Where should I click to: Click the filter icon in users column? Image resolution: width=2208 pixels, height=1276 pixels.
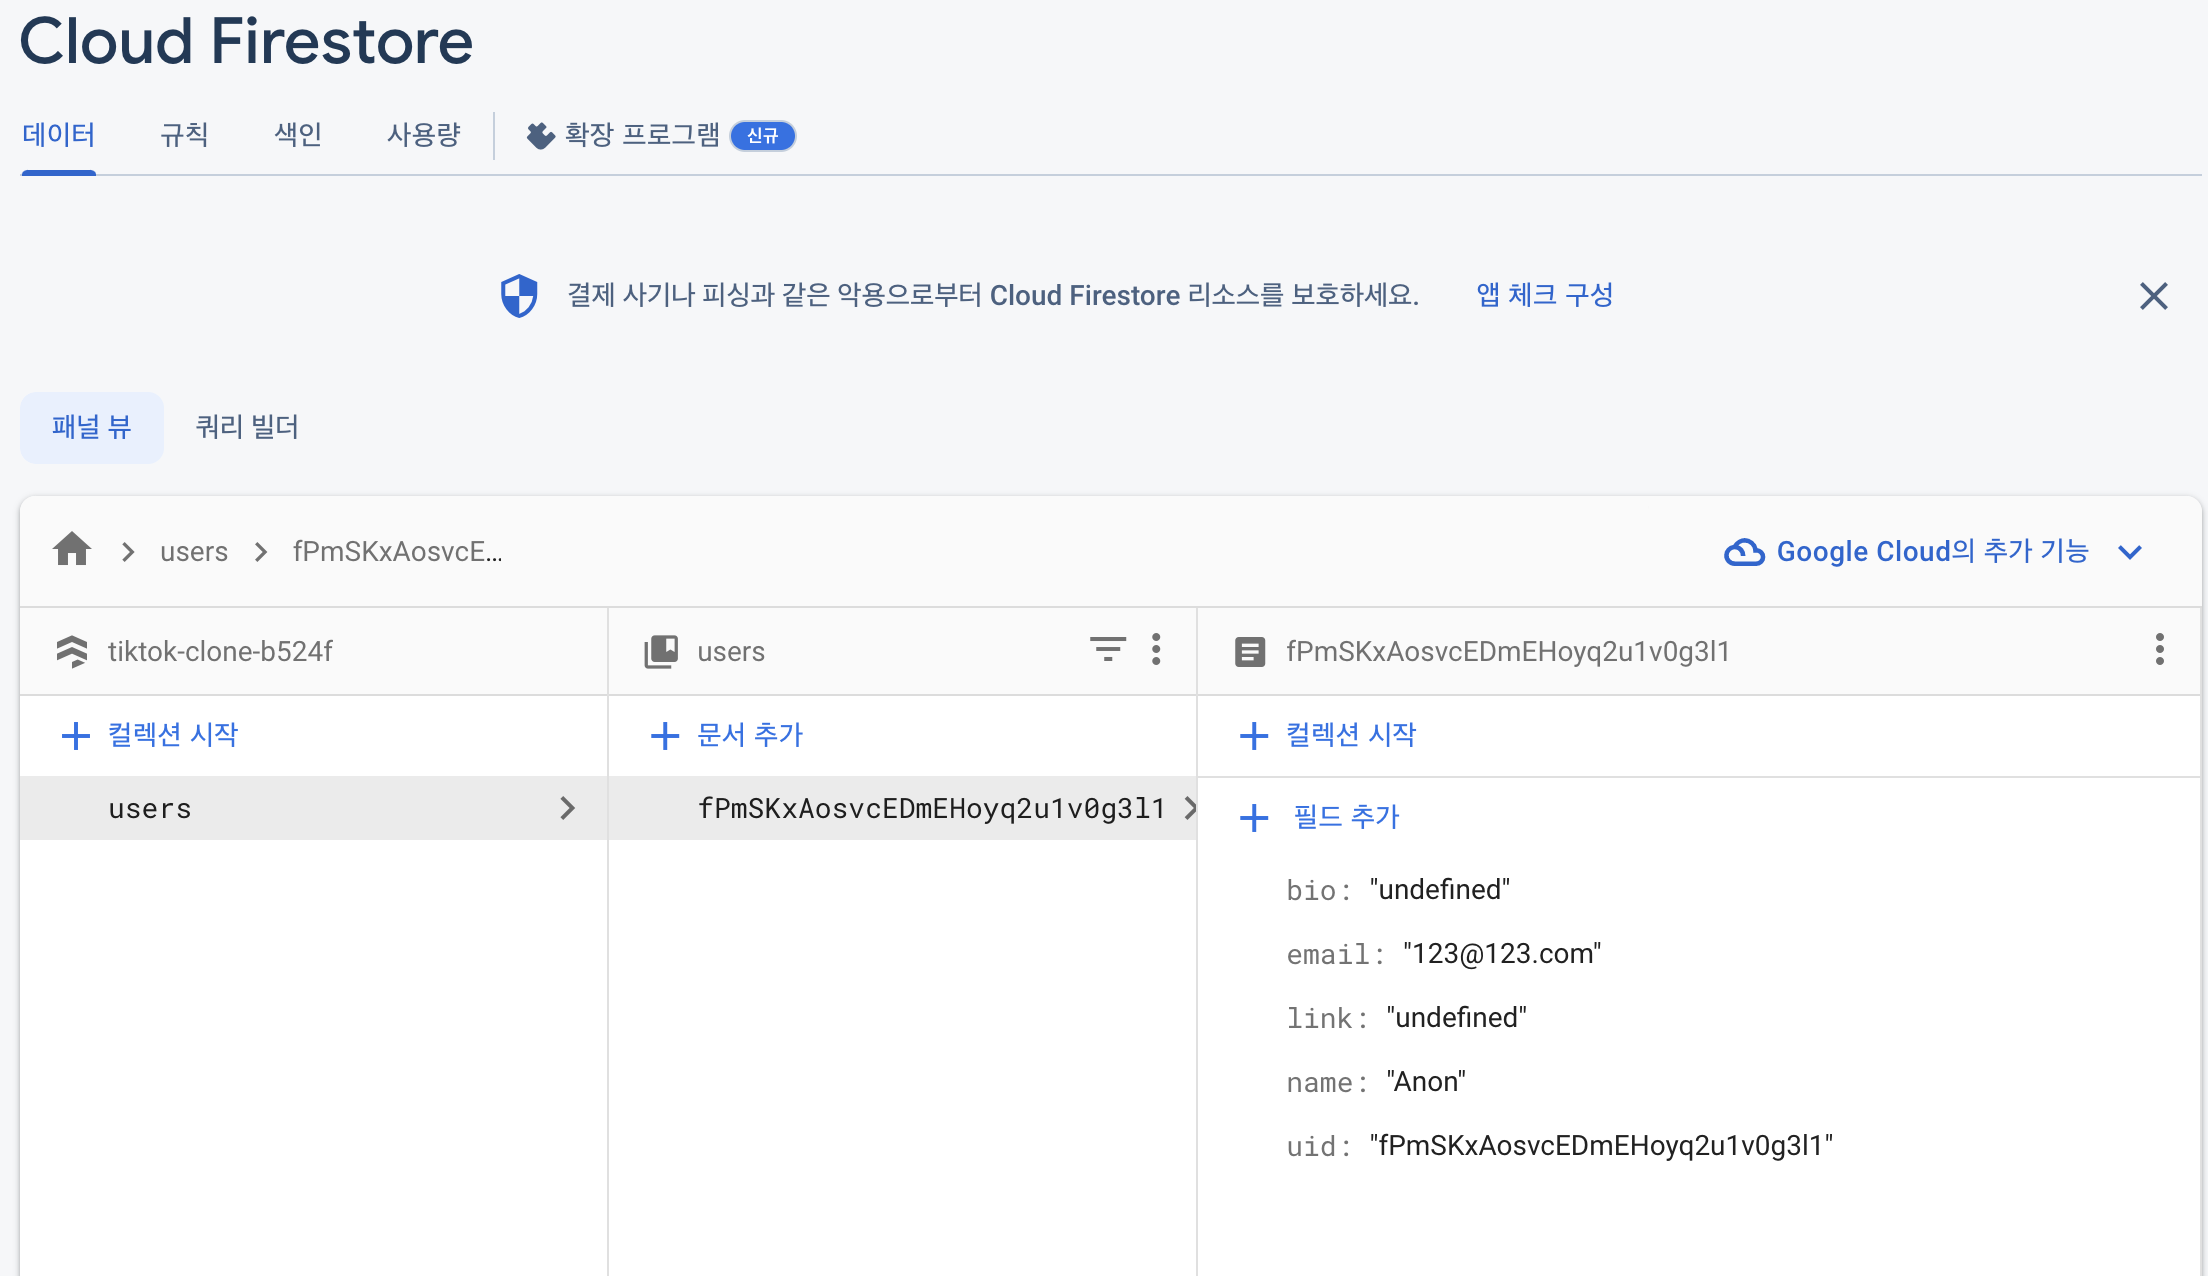click(1107, 650)
